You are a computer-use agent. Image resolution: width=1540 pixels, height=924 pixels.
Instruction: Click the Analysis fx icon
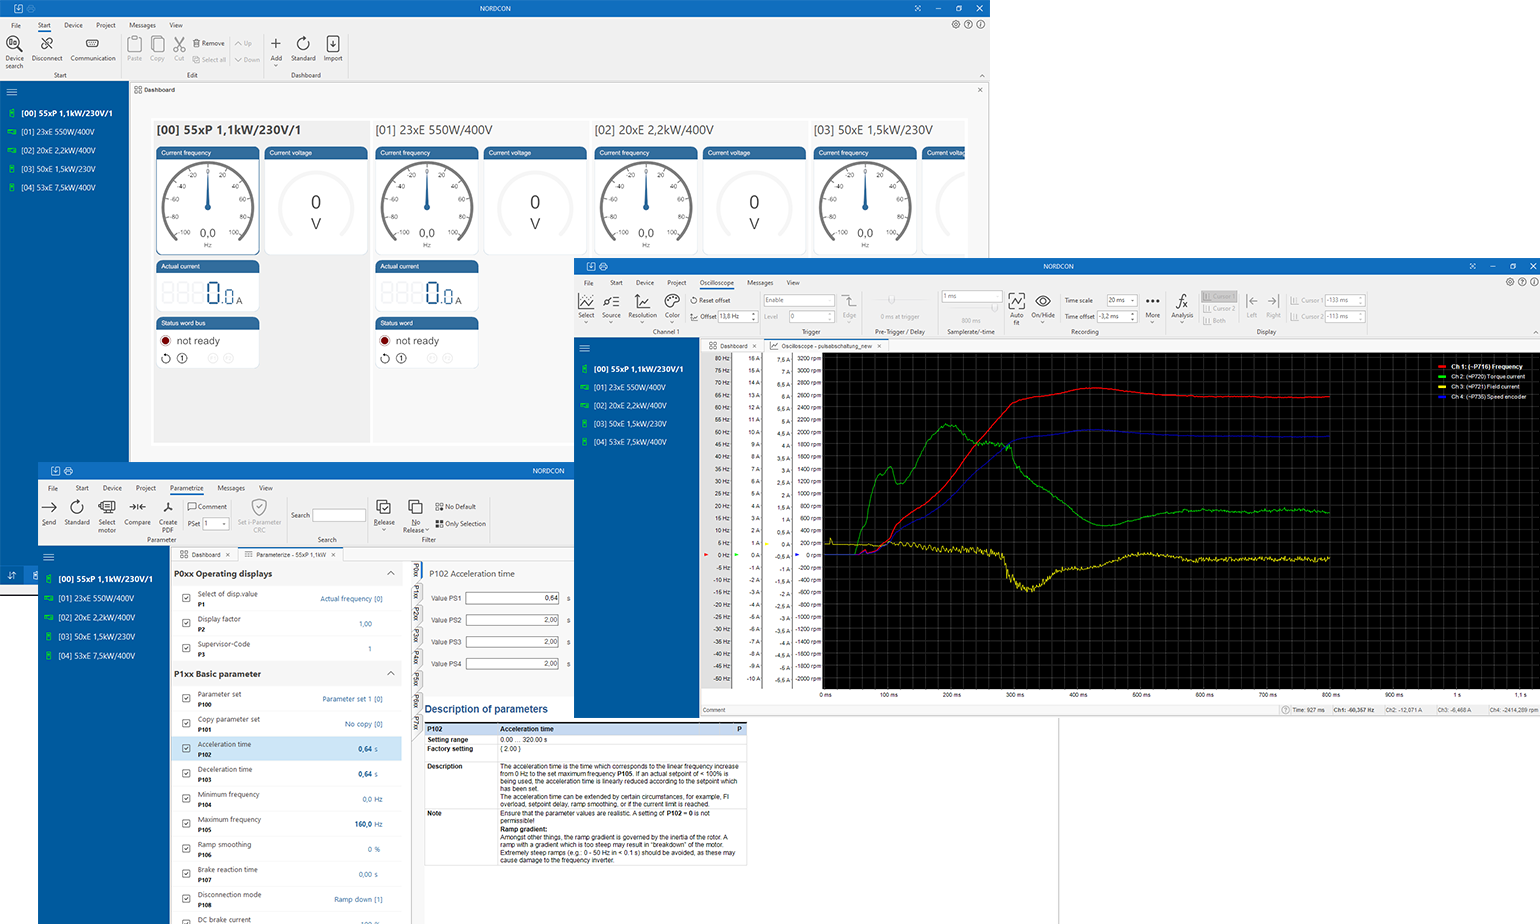click(x=1182, y=301)
